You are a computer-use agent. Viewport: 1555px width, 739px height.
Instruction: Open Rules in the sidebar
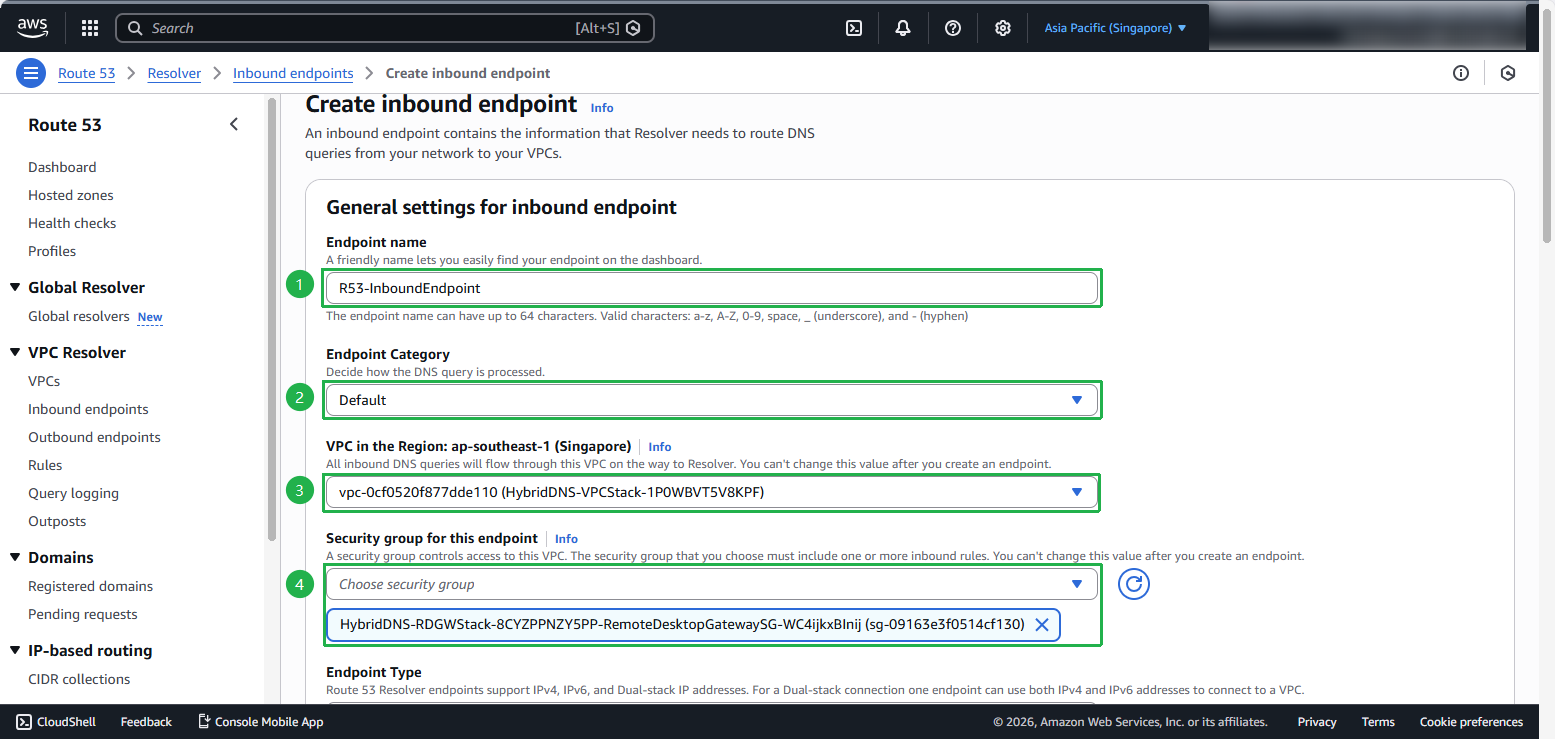click(x=45, y=465)
